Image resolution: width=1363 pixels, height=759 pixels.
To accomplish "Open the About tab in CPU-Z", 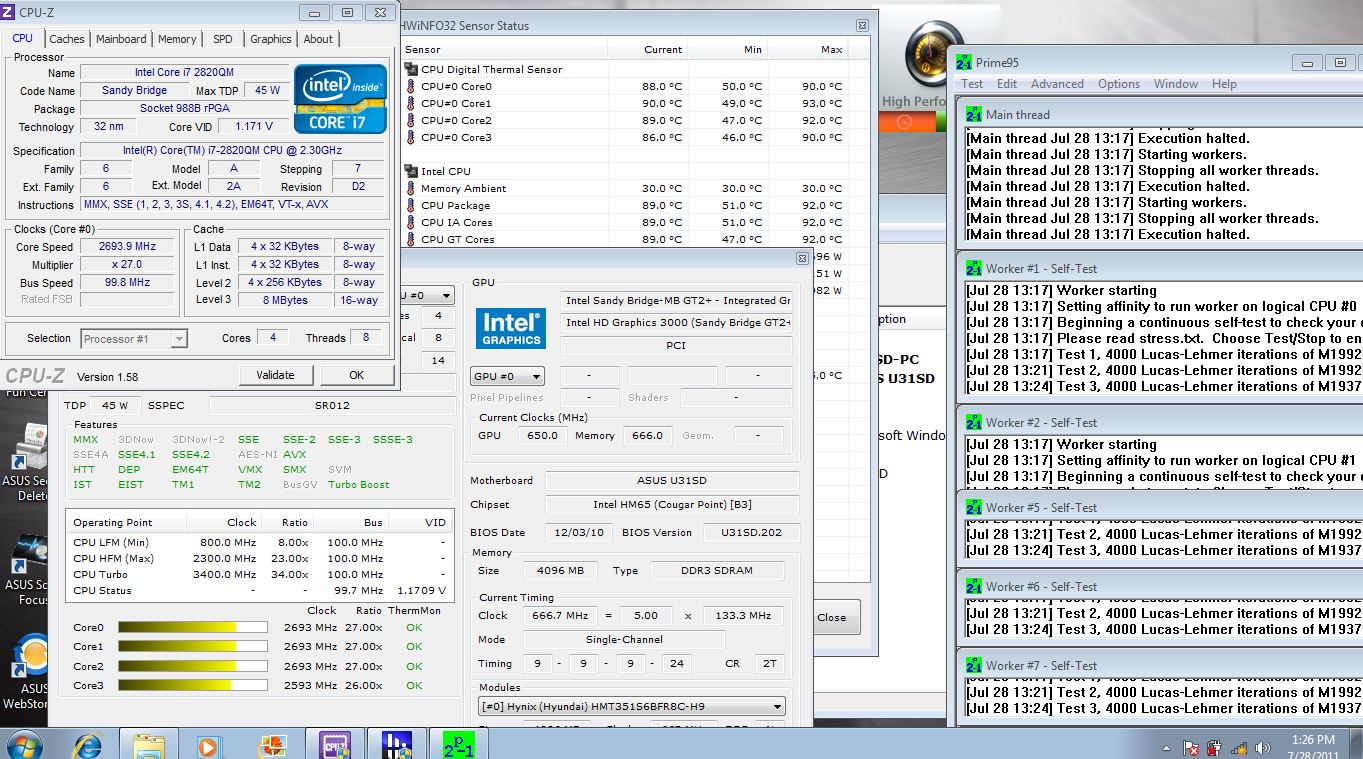I will (x=318, y=39).
